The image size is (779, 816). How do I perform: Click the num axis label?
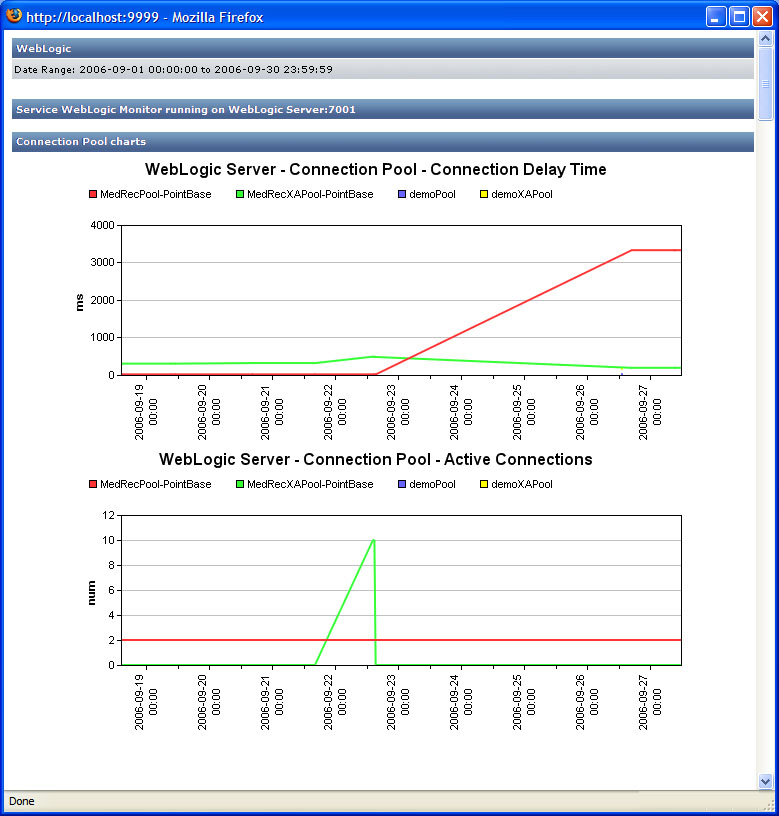pos(92,593)
